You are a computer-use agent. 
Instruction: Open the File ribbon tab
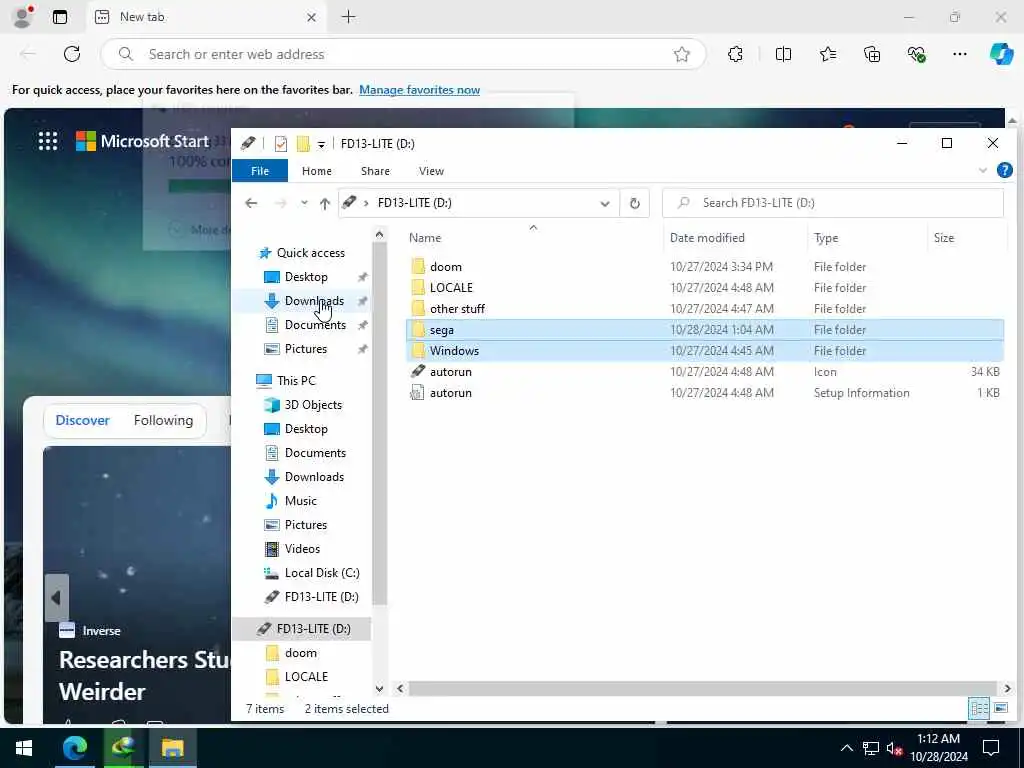pos(260,171)
